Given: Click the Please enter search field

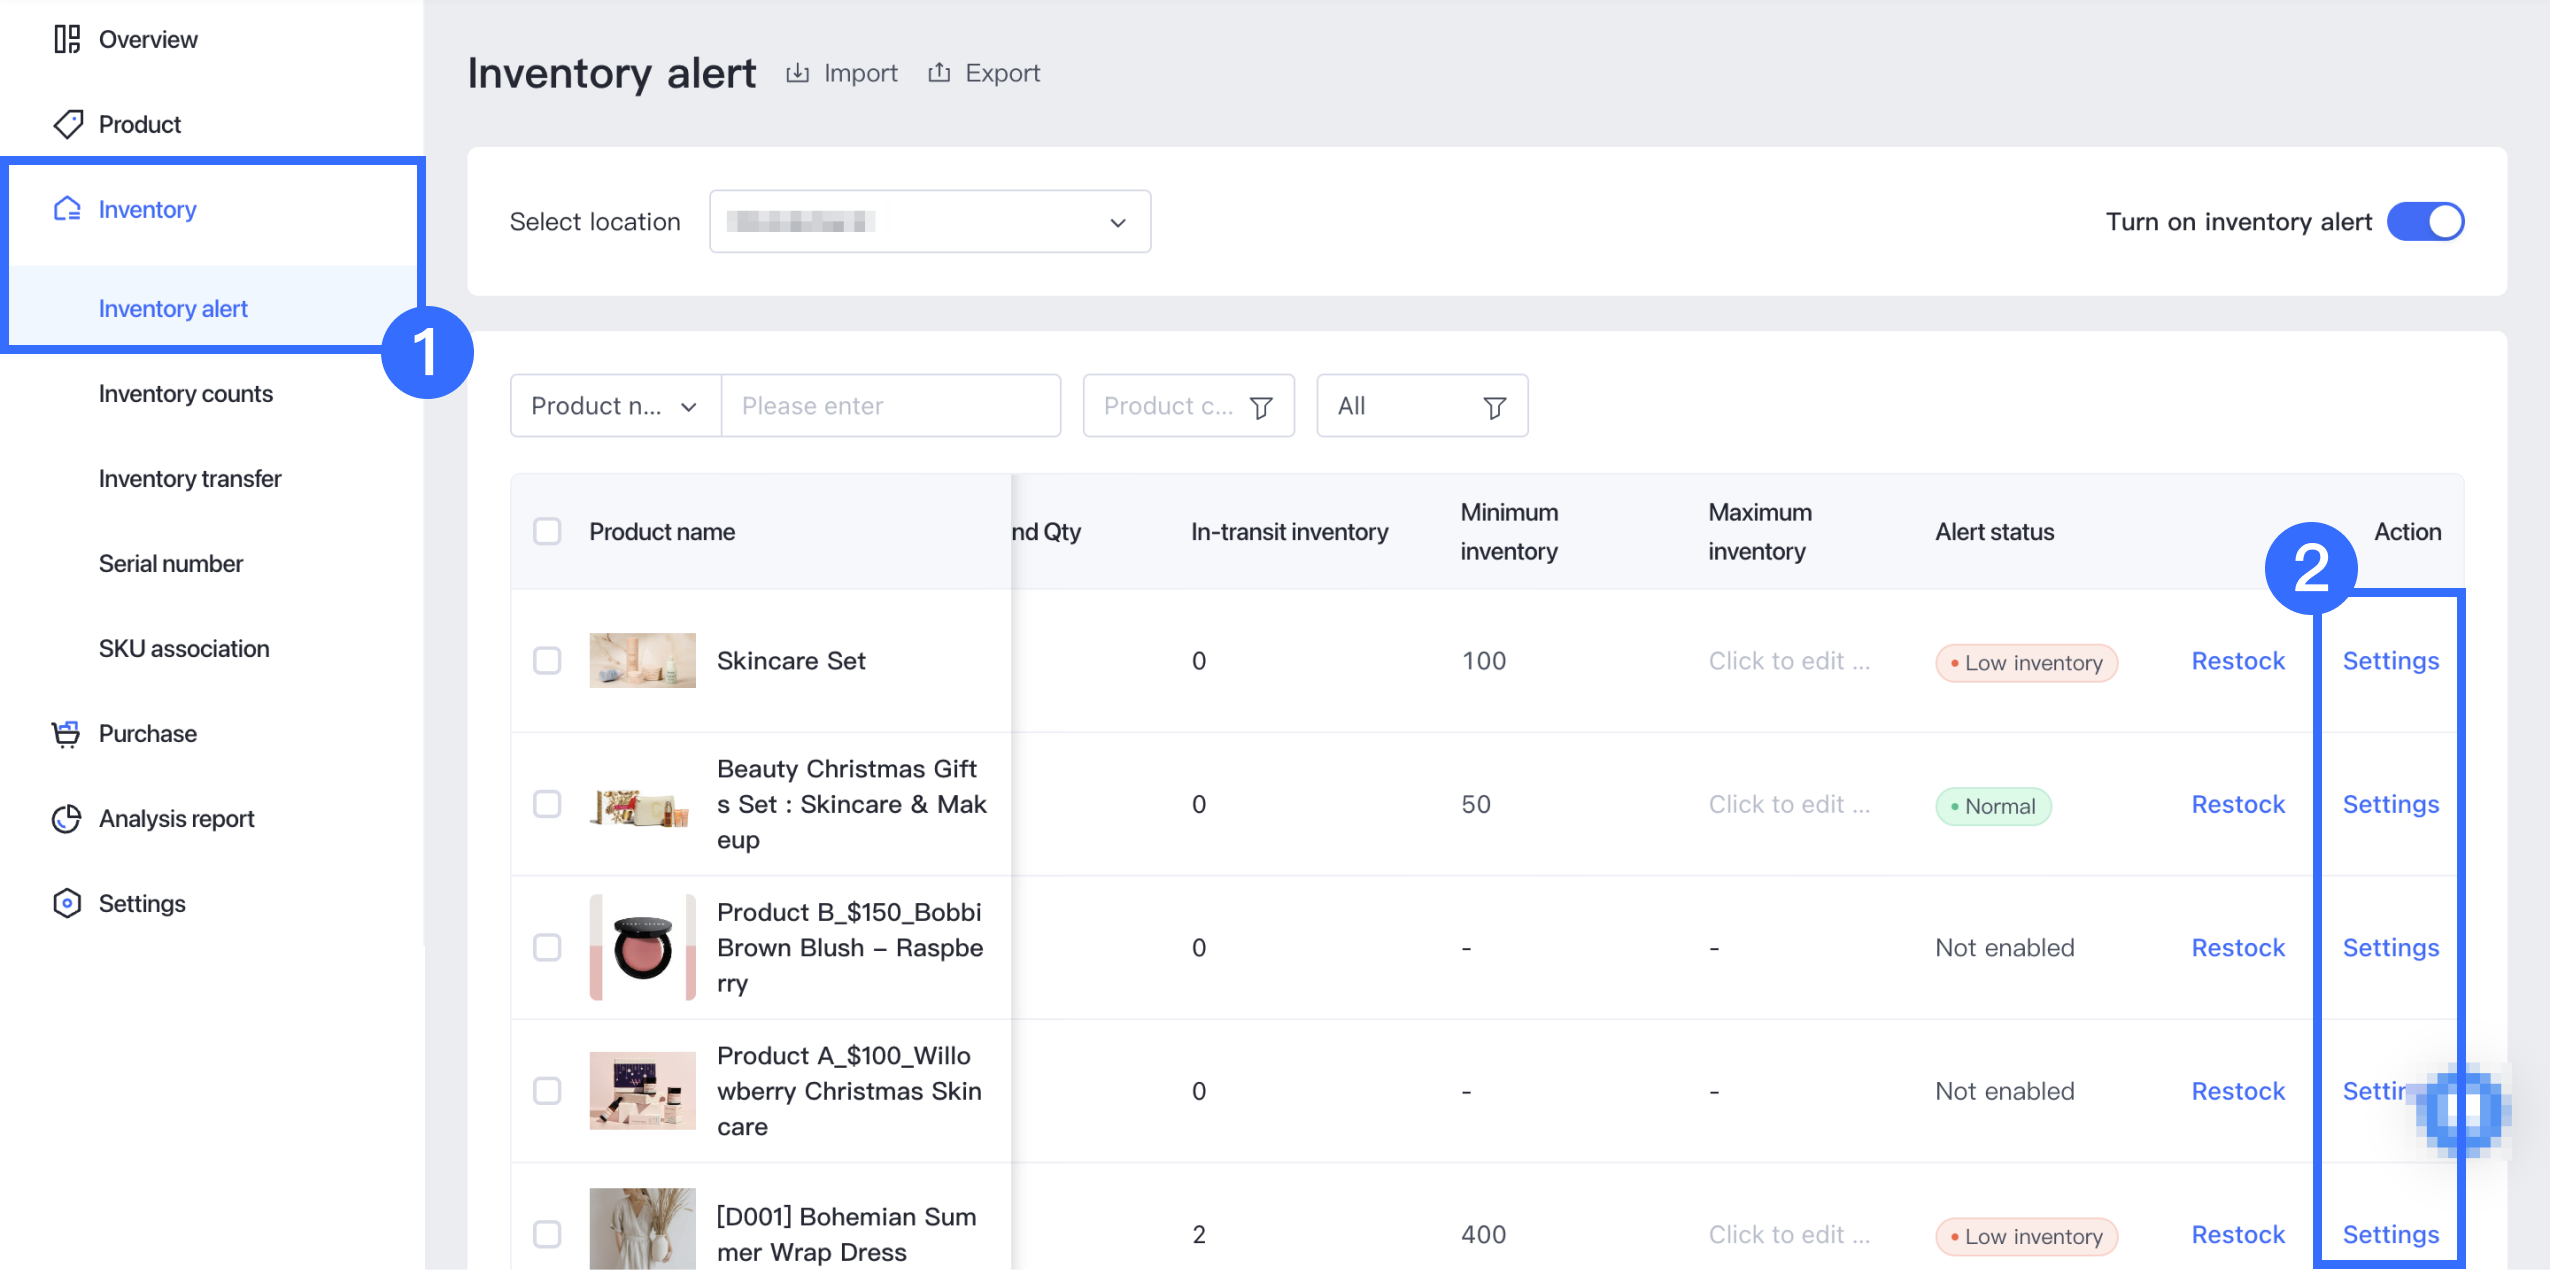Looking at the screenshot, I should [x=890, y=406].
